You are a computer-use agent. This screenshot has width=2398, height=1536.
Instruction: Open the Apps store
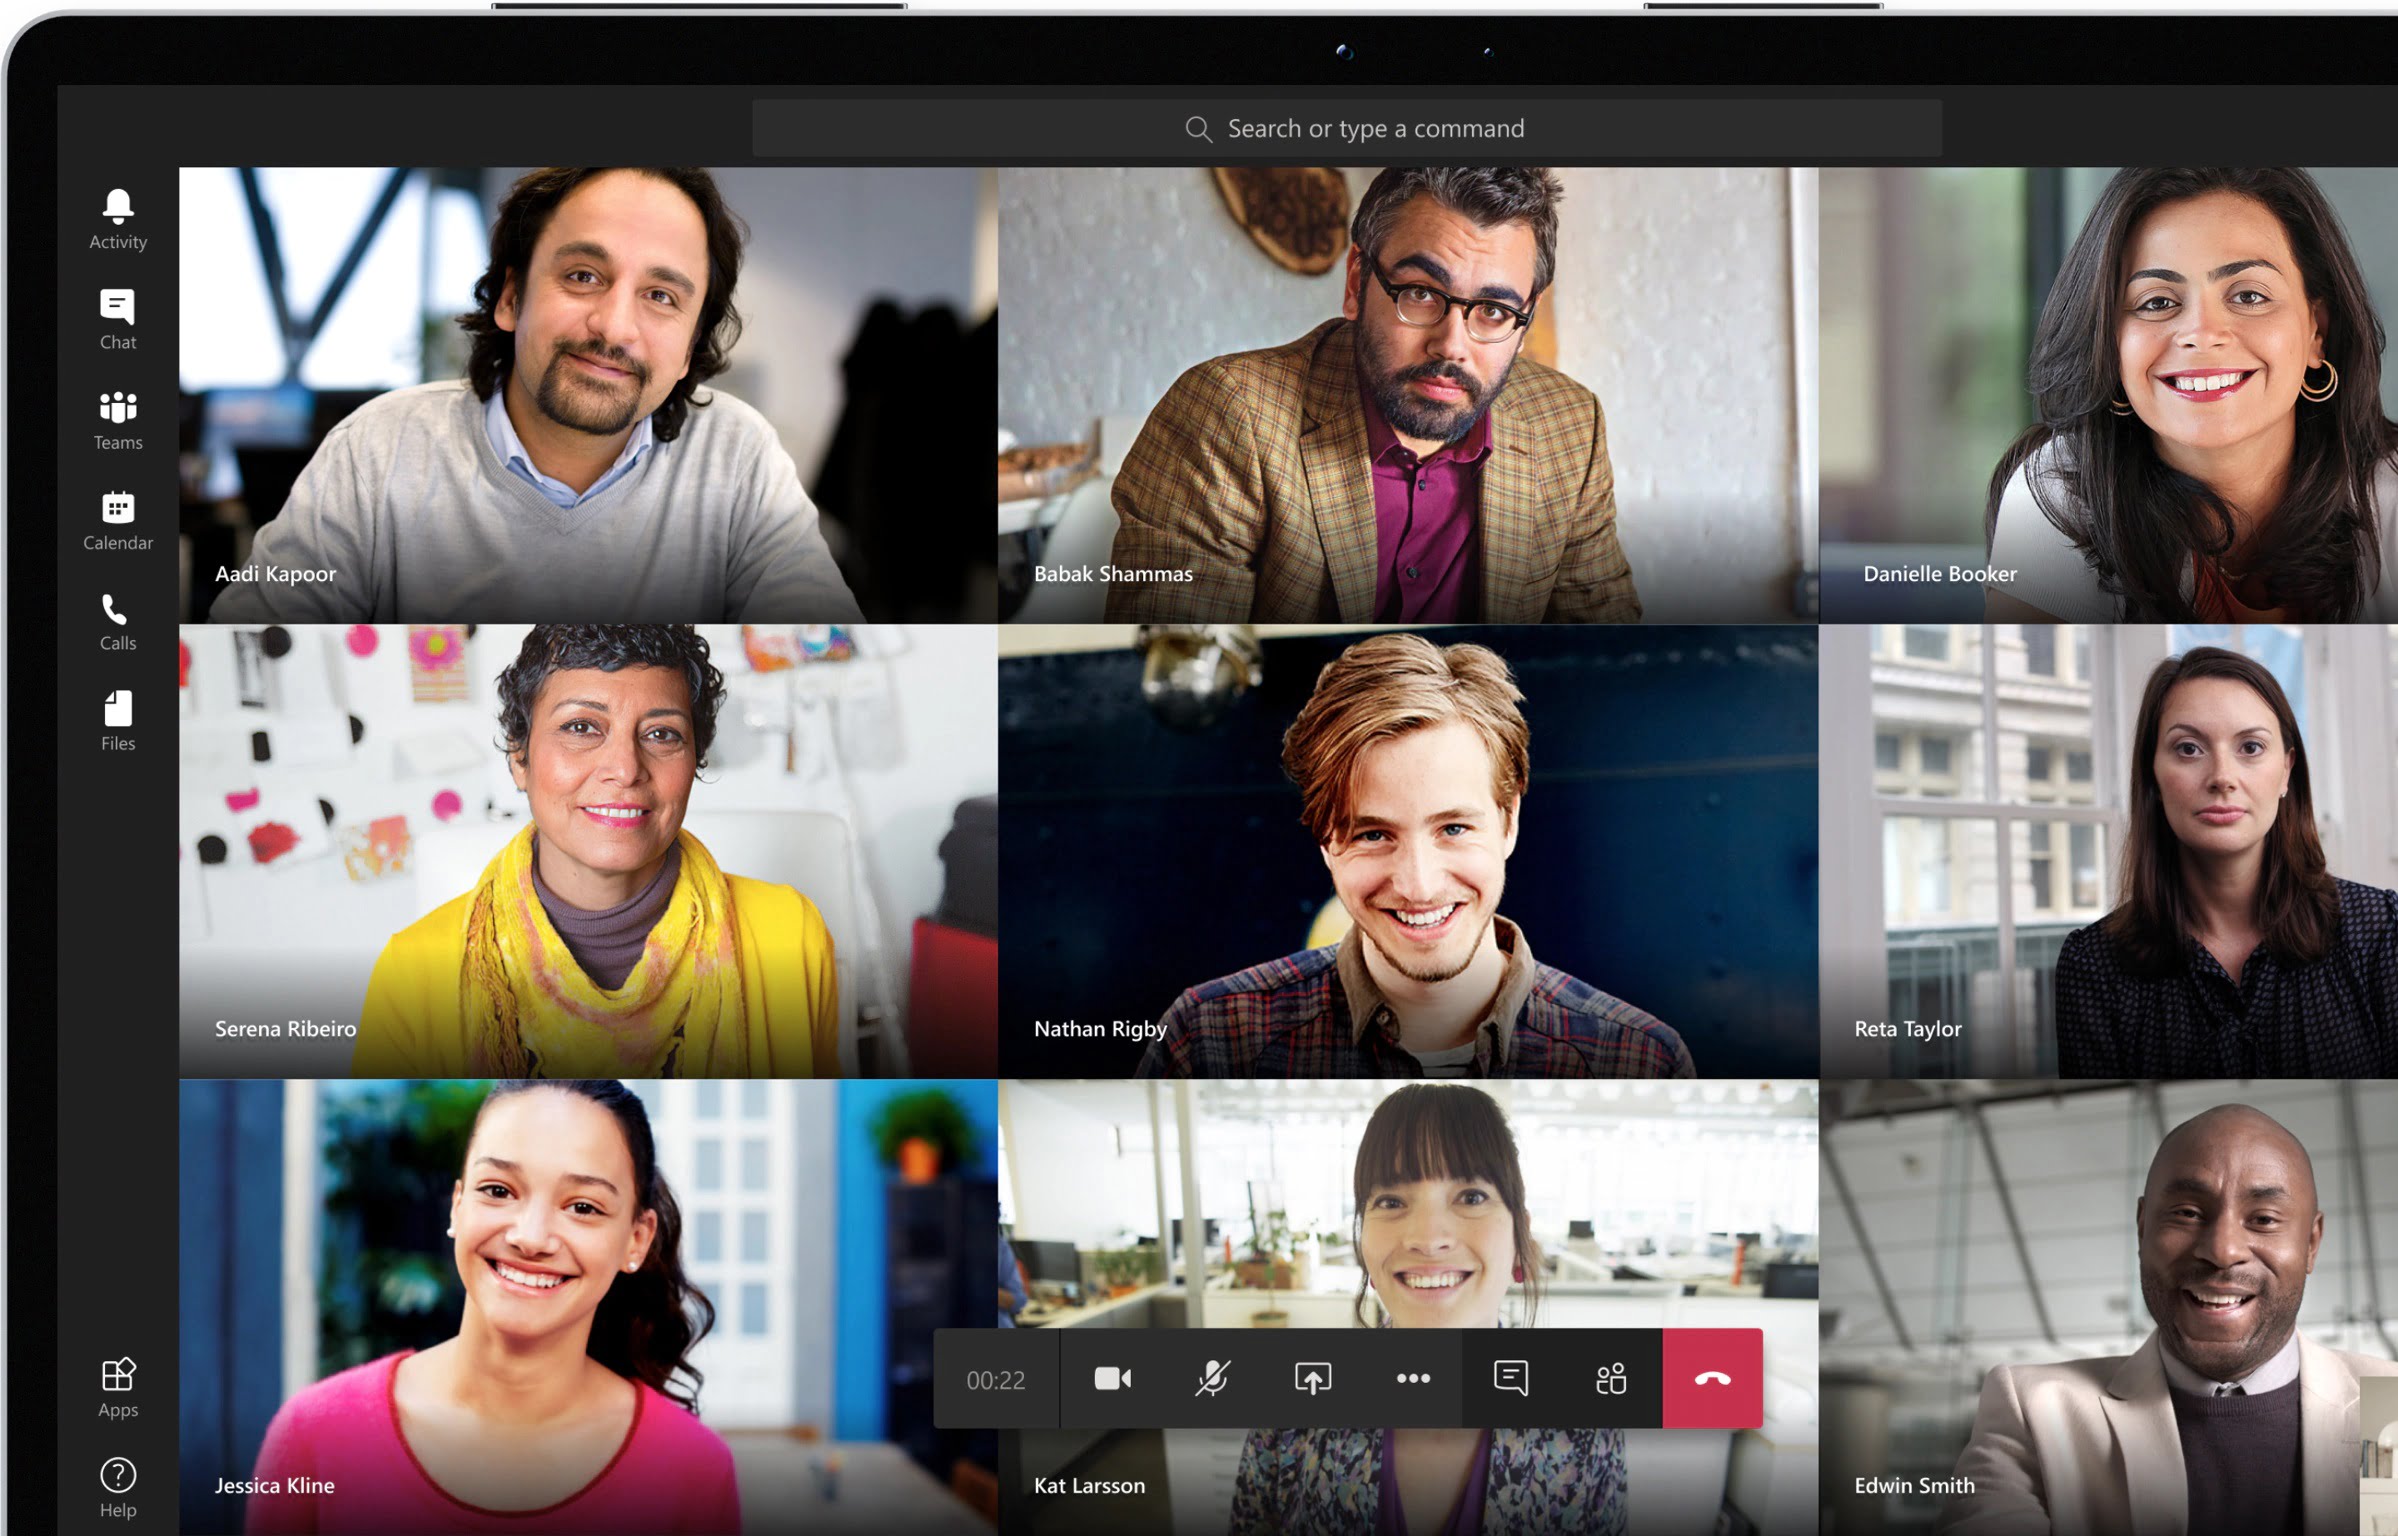point(118,1387)
